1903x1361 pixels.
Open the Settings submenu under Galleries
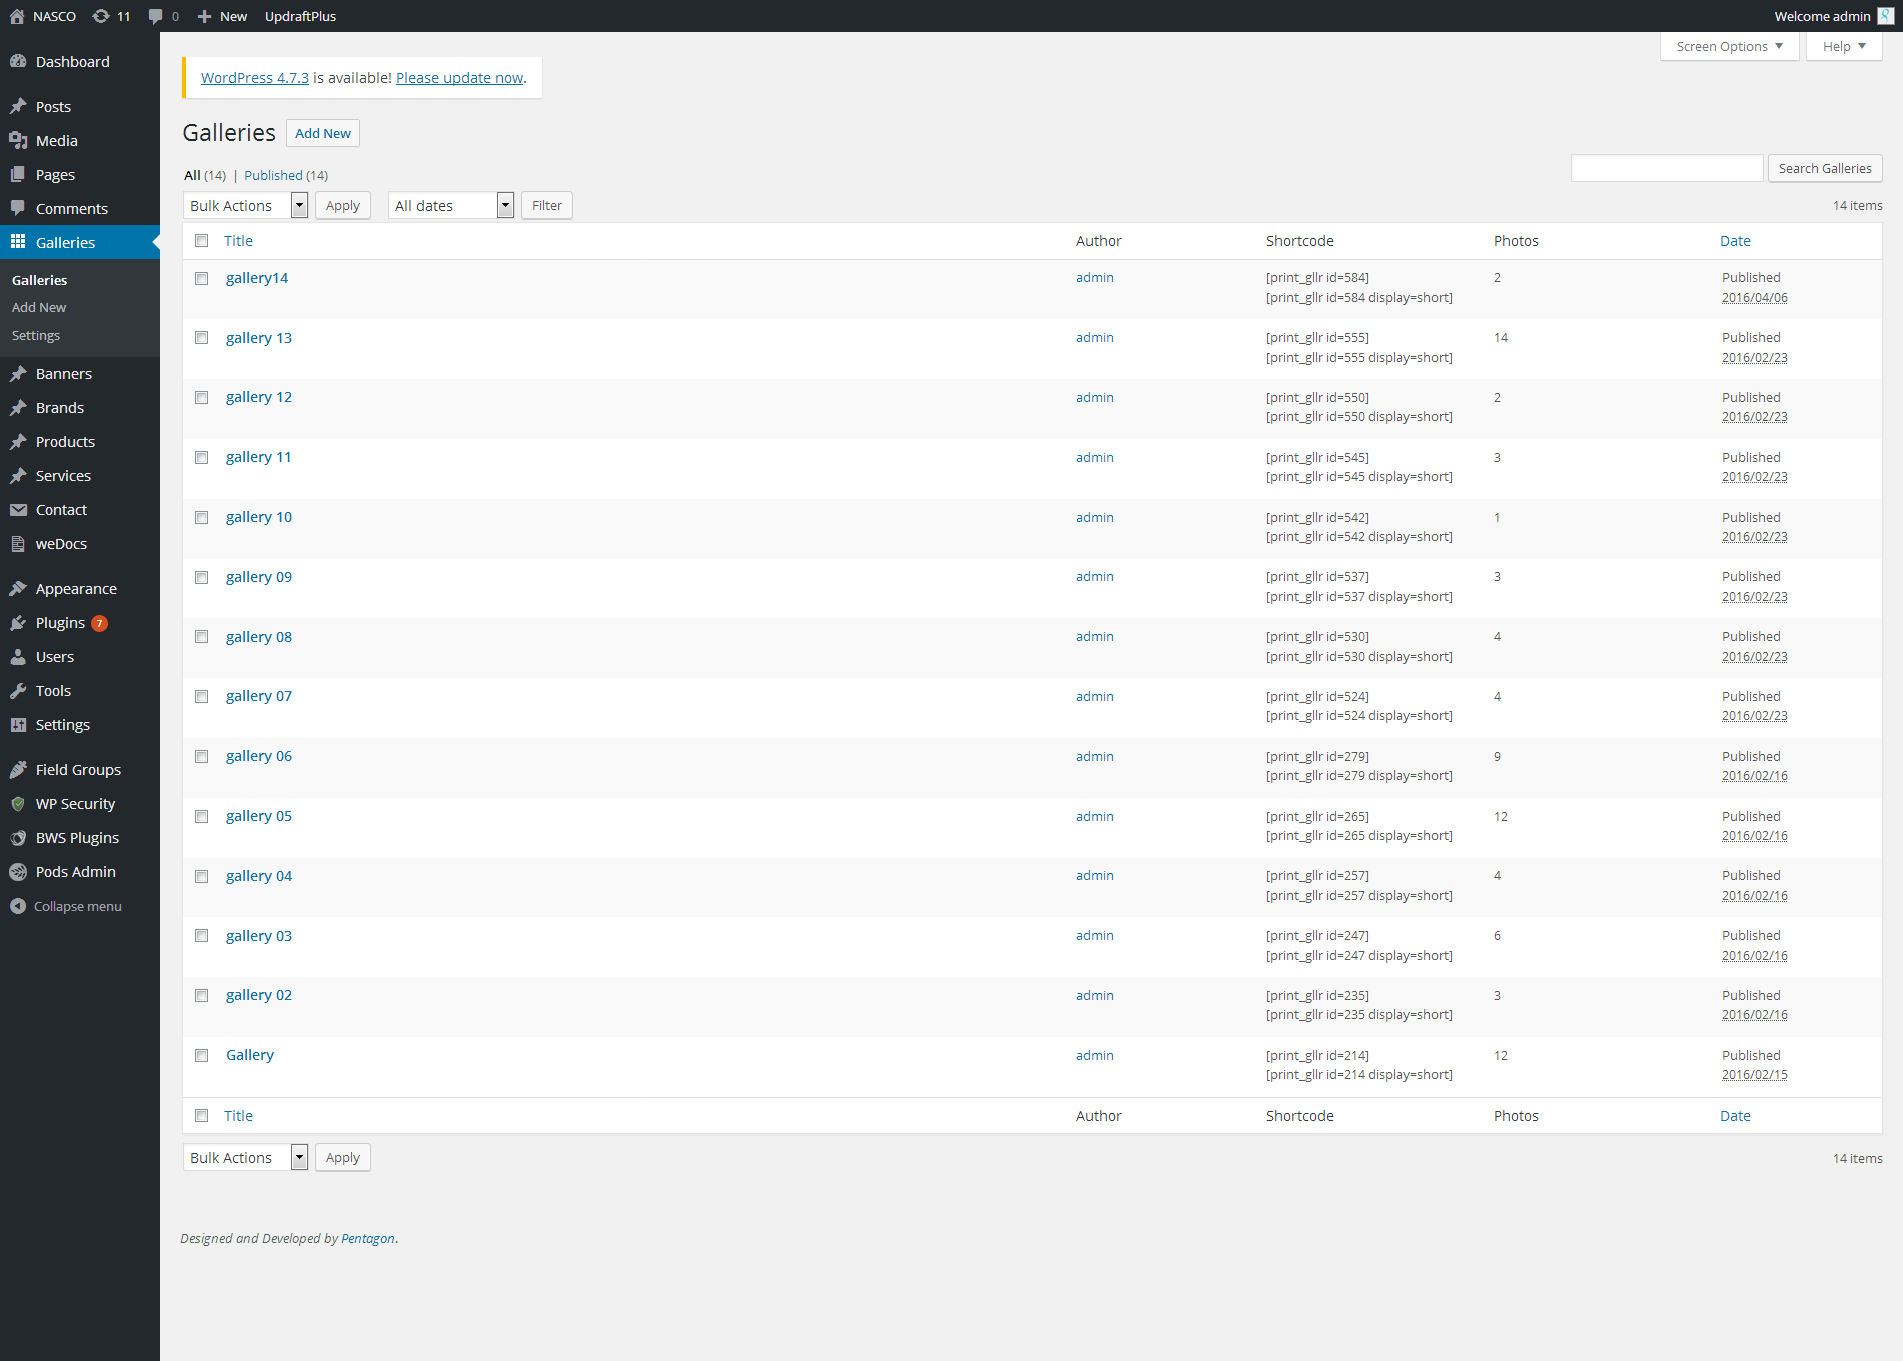(36, 336)
